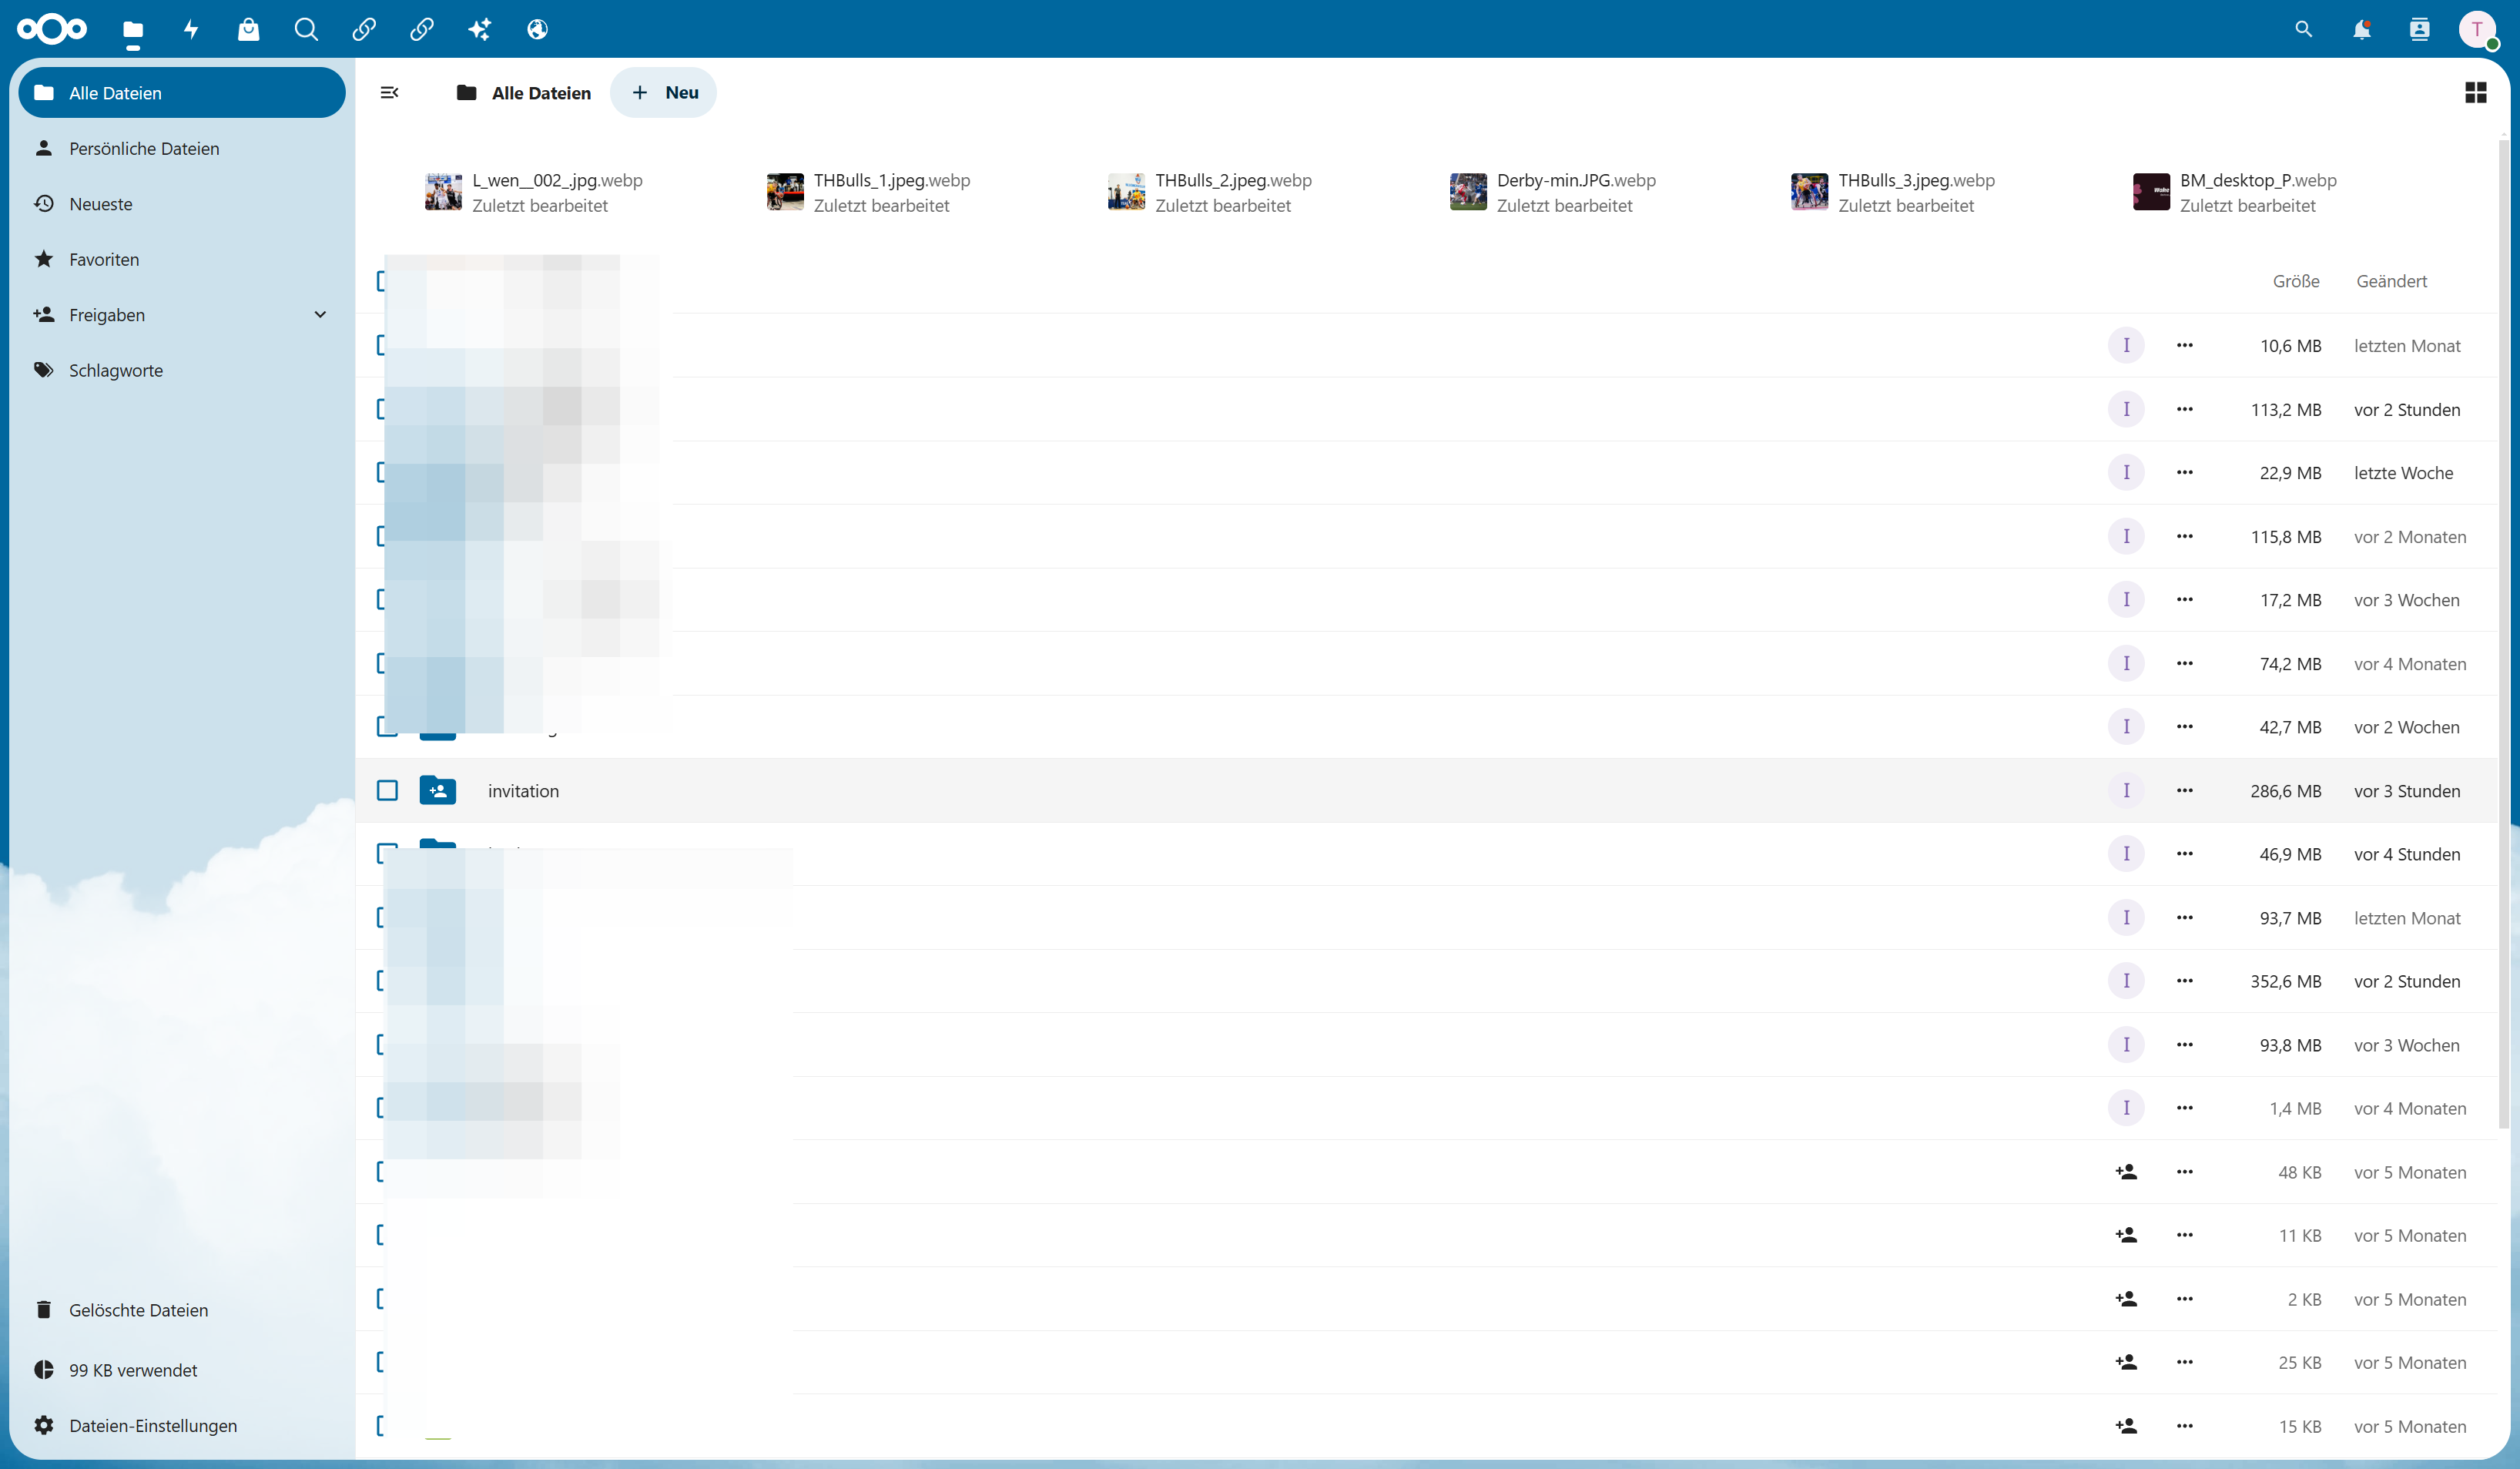The height and width of the screenshot is (1469, 2520).
Task: Click the 99 KB verwendet storage entry
Action: pyautogui.click(x=182, y=1370)
